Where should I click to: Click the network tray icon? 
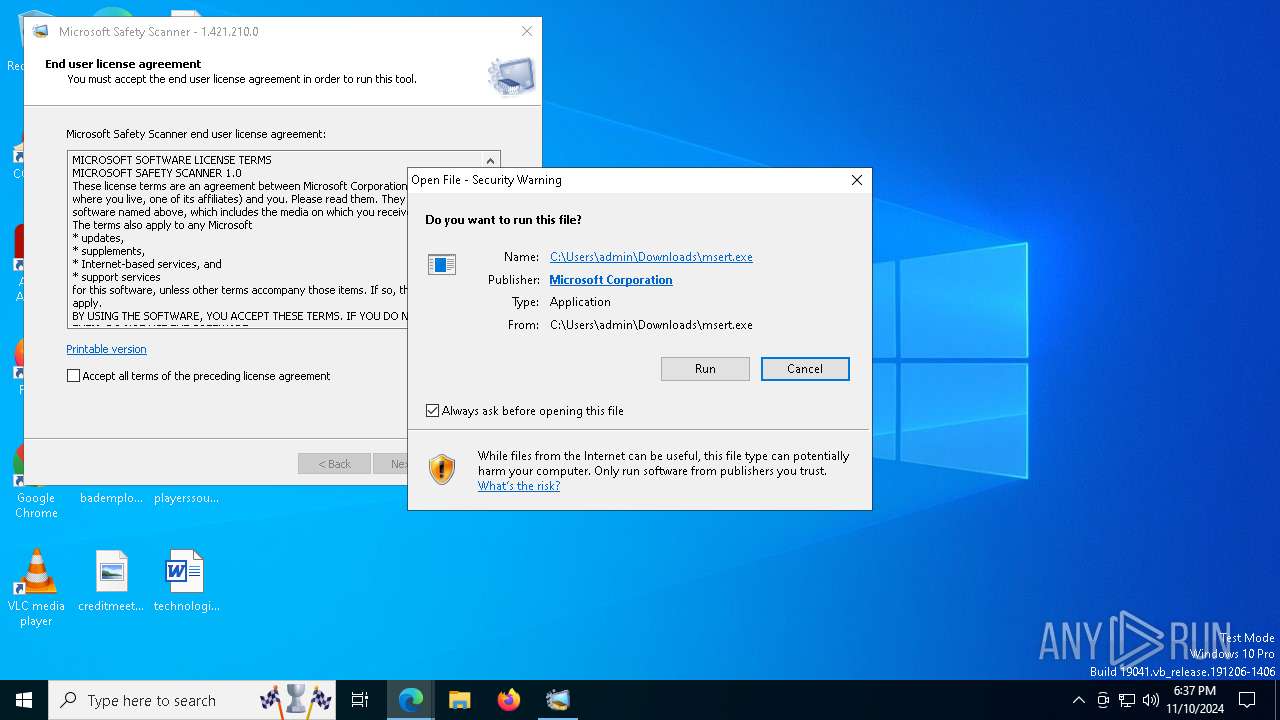(x=1127, y=700)
